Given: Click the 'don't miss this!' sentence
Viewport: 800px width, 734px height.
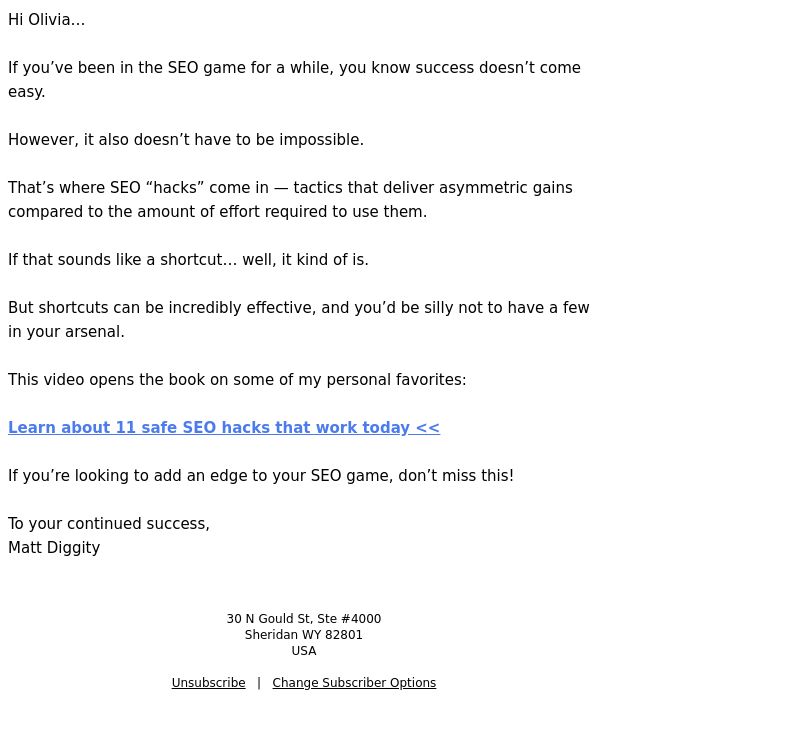Looking at the screenshot, I should pos(261,476).
